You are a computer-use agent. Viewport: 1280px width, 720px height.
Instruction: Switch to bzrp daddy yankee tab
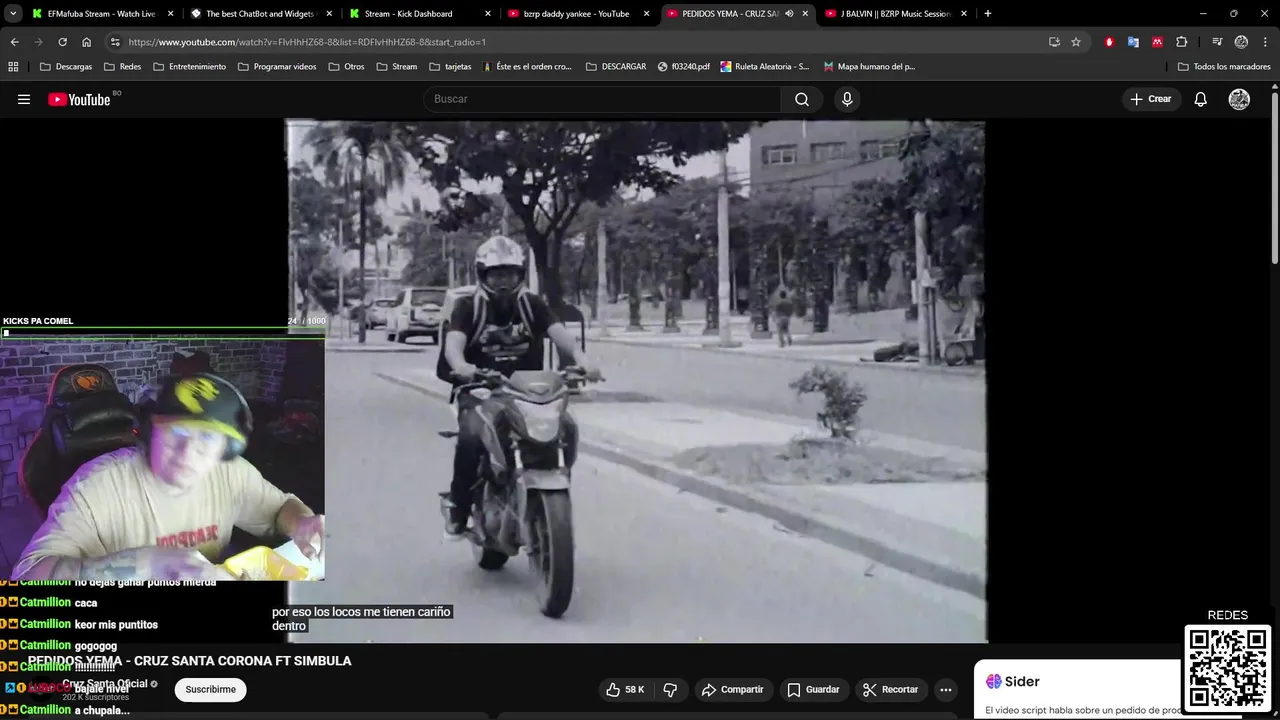[576, 14]
